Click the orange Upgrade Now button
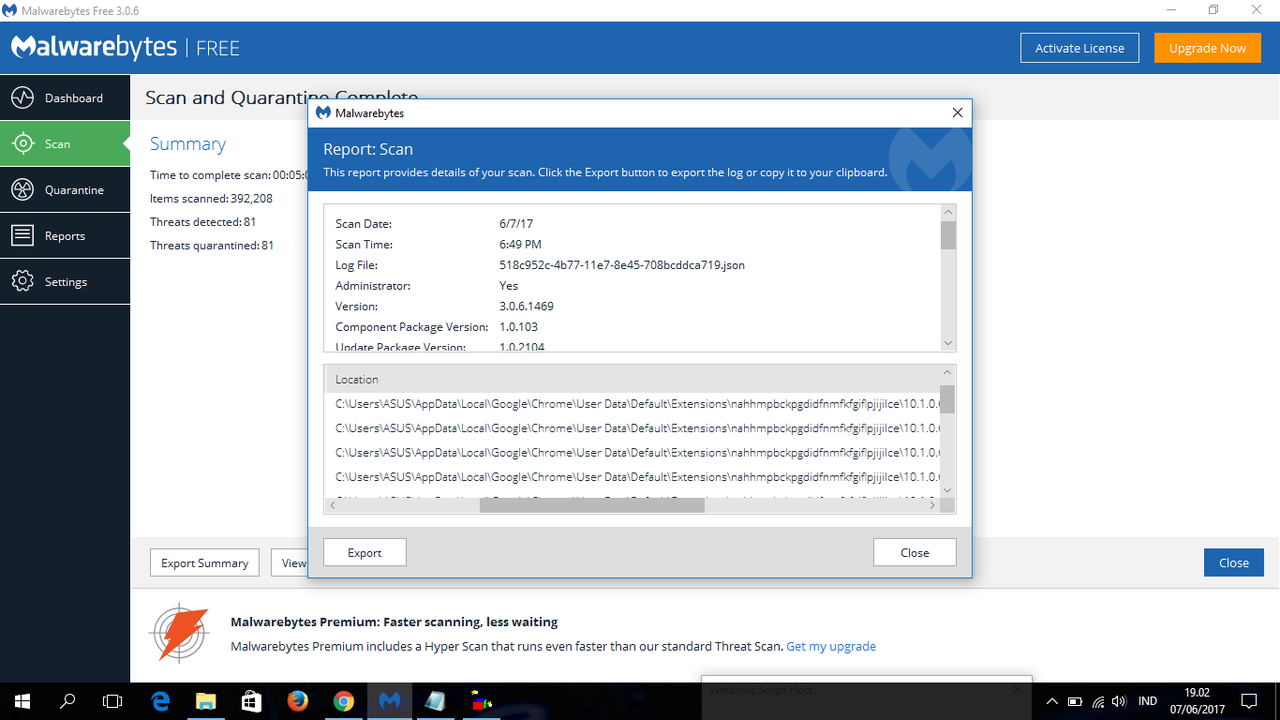Screen dimensions: 1280x720 1207,48
